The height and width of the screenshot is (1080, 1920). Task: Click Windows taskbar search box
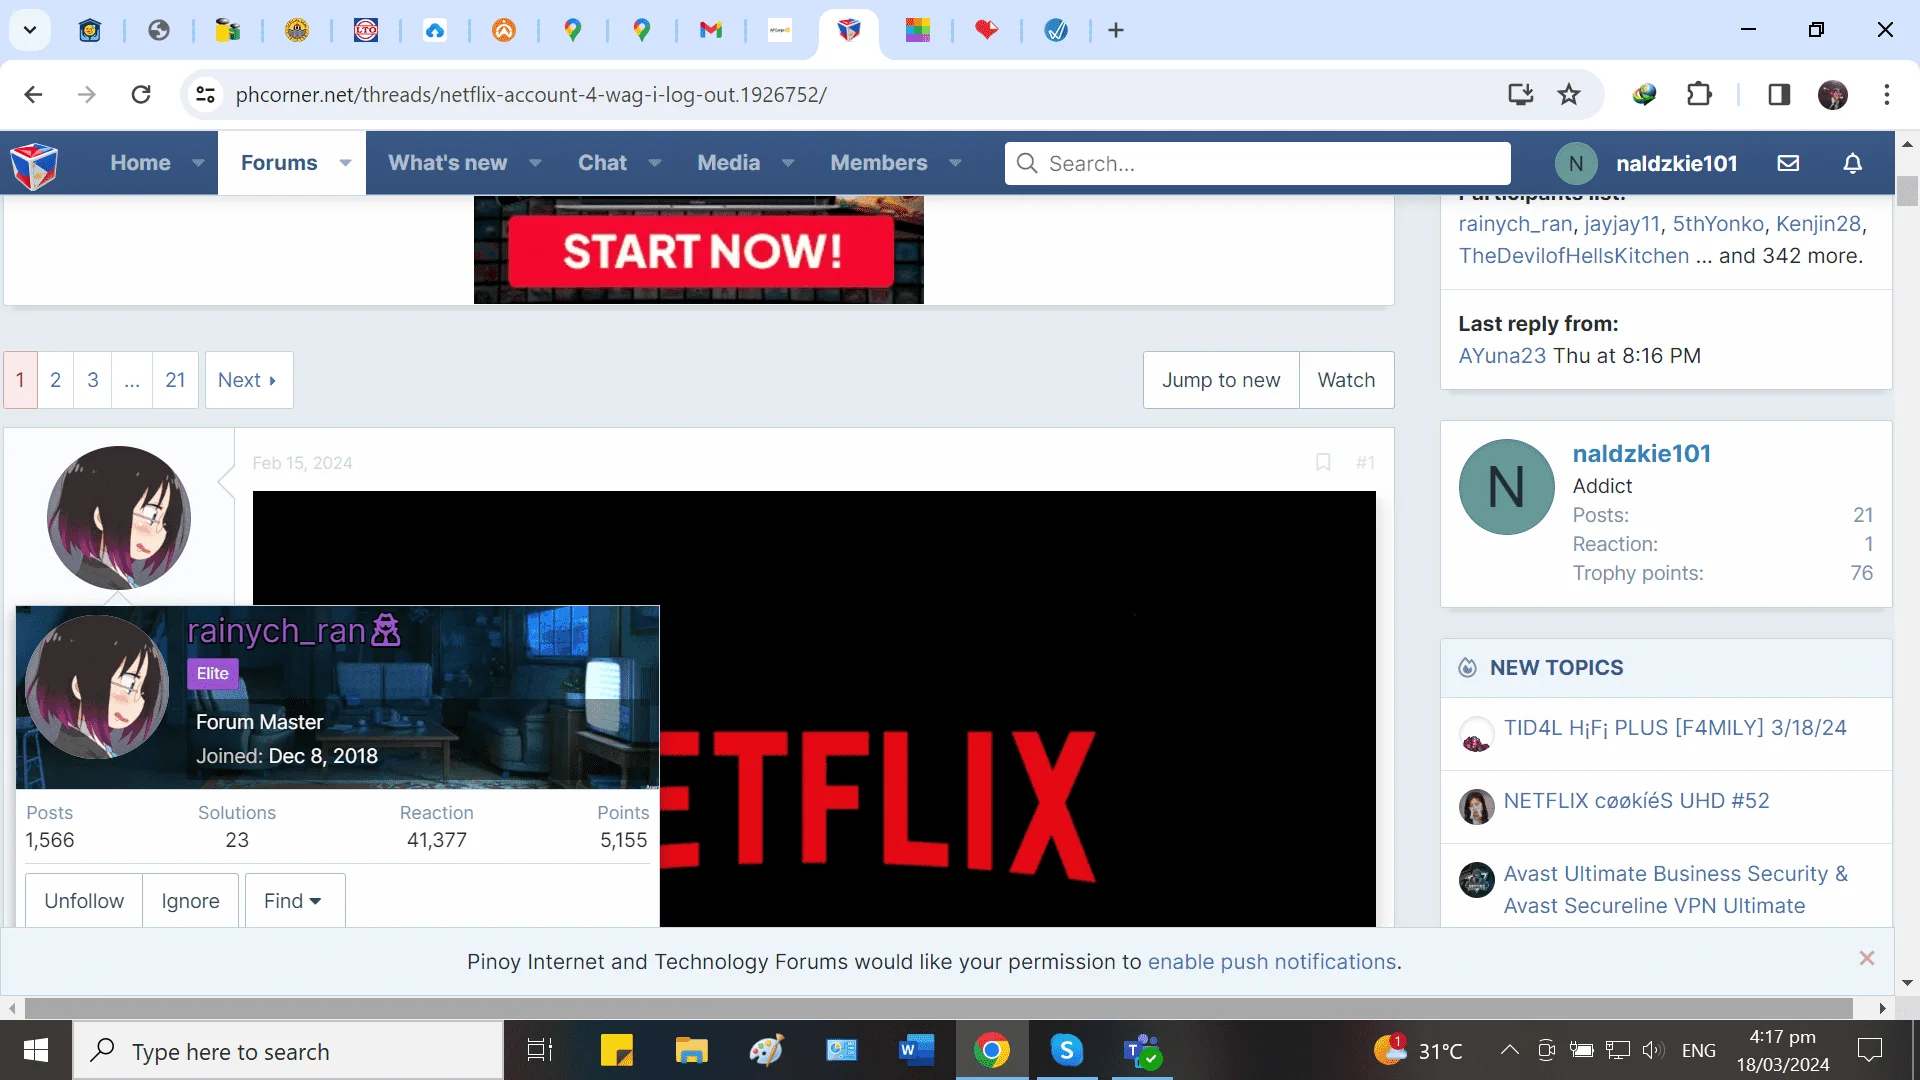click(x=288, y=1051)
